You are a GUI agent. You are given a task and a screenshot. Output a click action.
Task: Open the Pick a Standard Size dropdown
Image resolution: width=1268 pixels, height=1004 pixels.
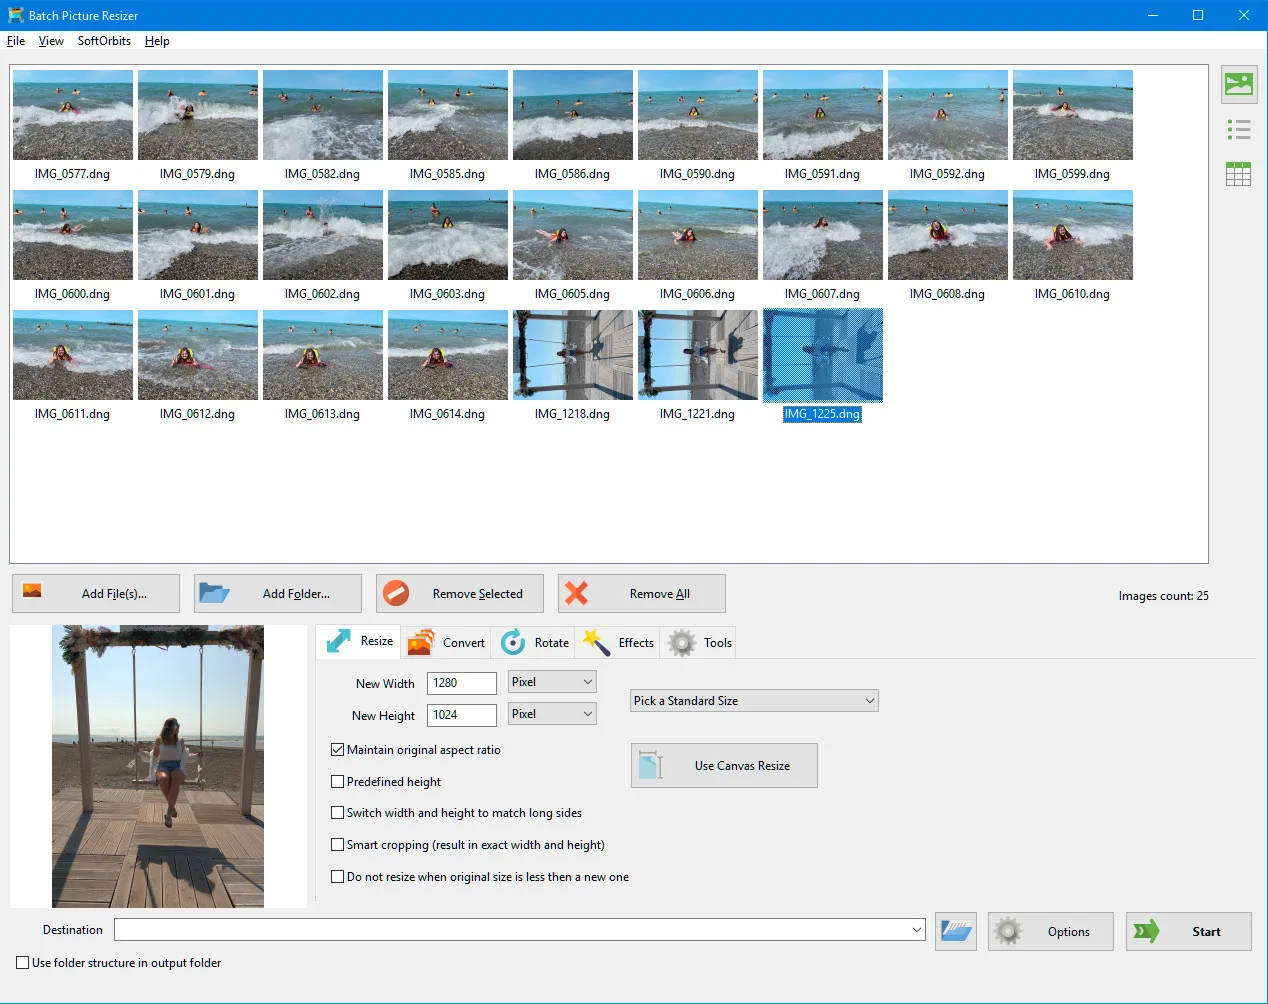pyautogui.click(x=753, y=700)
